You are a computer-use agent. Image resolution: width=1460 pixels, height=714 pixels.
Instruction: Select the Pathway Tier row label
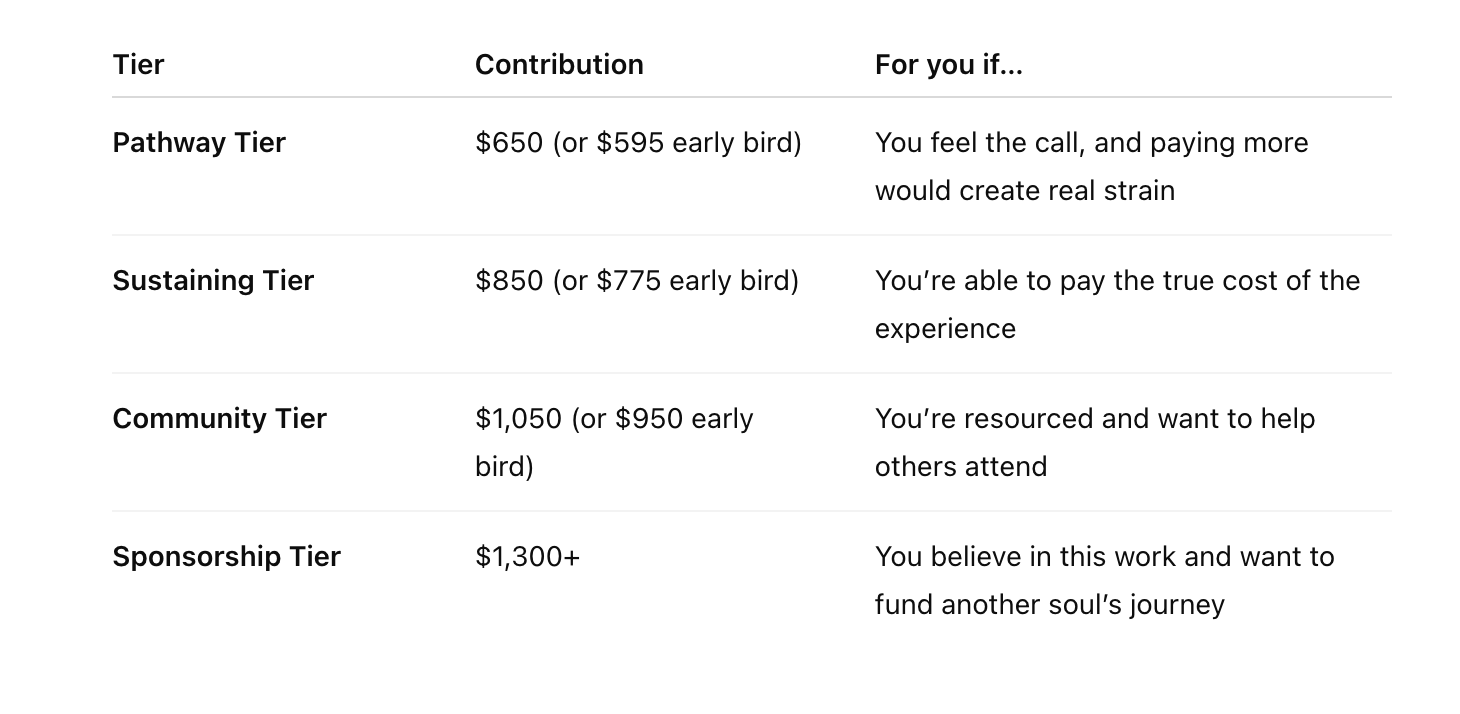point(199,143)
